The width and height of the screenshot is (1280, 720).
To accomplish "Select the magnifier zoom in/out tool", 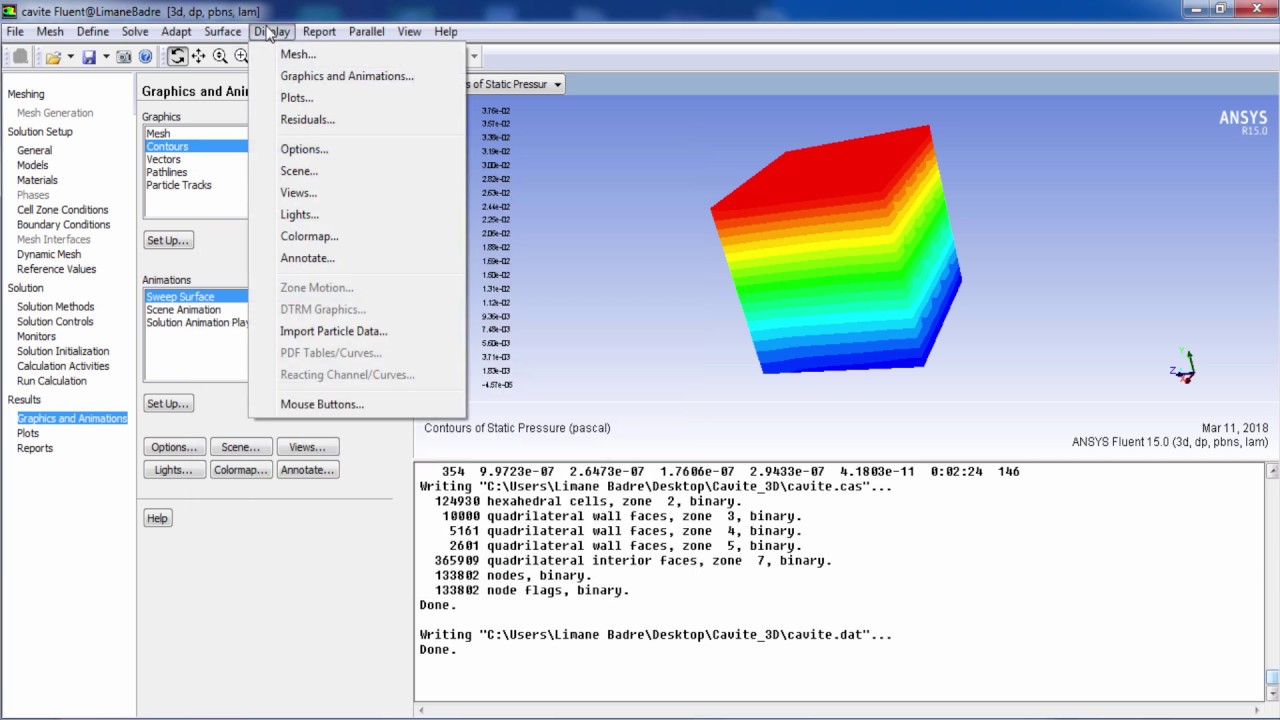I will coord(220,57).
